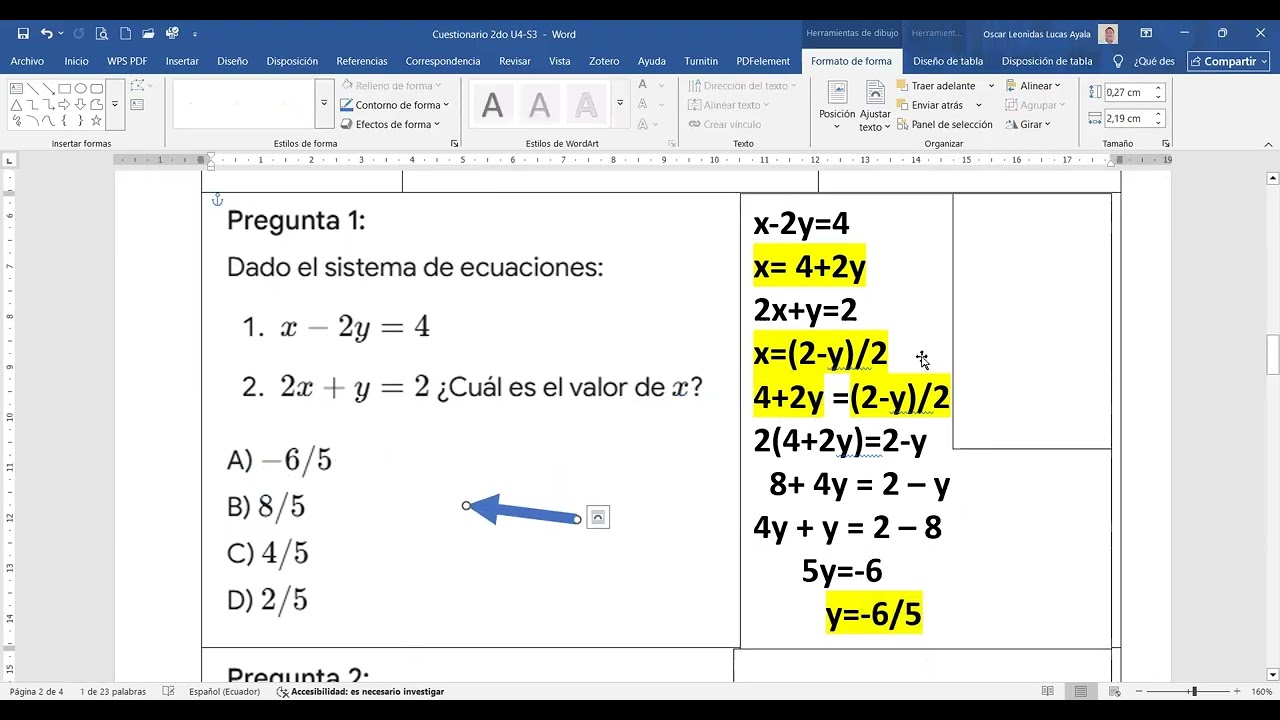Image resolution: width=1280 pixels, height=720 pixels.
Task: Open a file with the folder icon
Action: [x=148, y=33]
